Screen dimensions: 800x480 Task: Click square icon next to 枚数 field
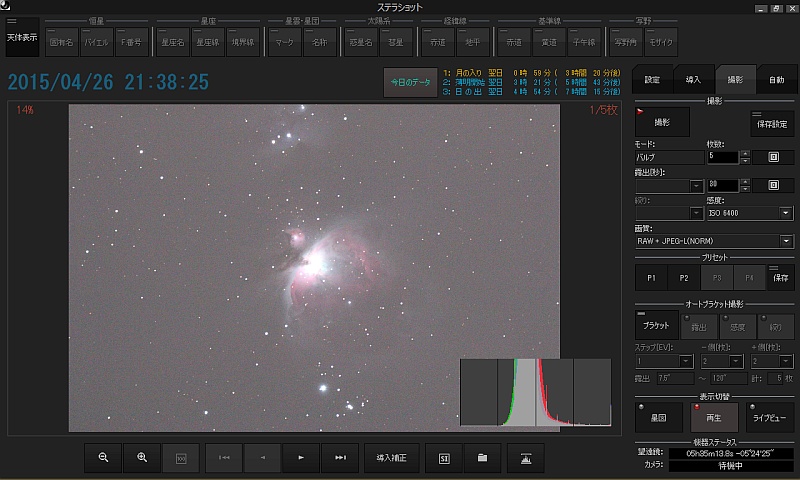coord(773,157)
